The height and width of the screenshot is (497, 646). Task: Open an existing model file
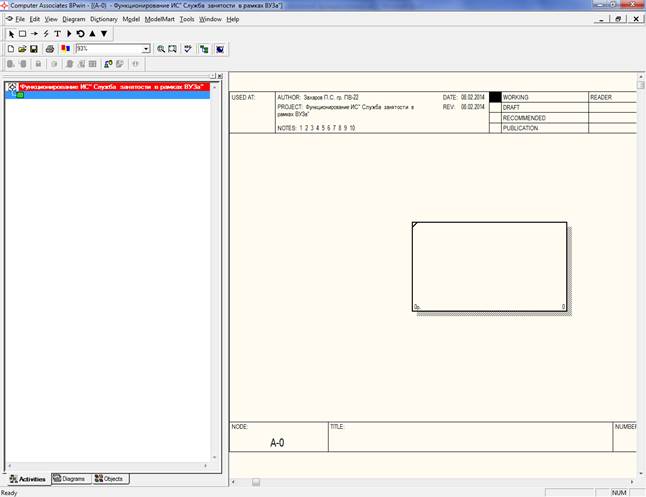22,49
